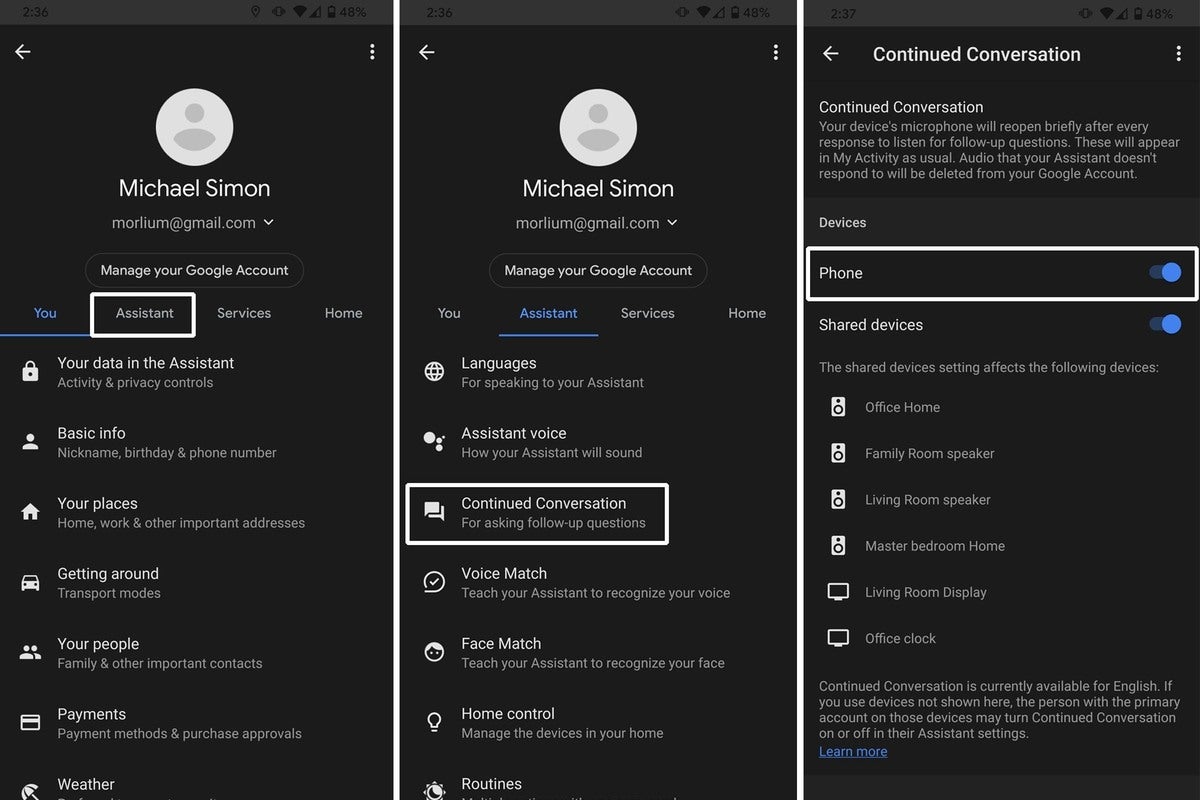Open Services tab on middle screen

(648, 313)
